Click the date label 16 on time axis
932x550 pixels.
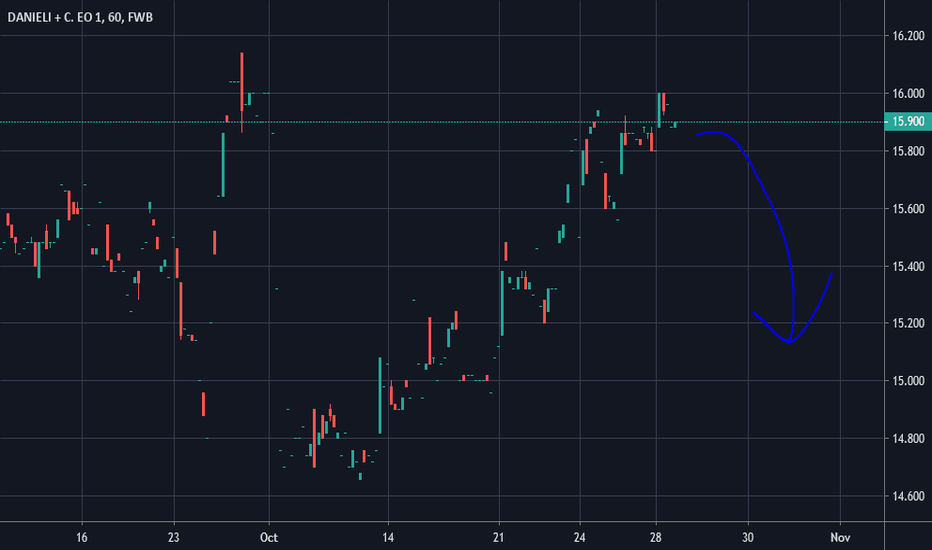tap(82, 538)
